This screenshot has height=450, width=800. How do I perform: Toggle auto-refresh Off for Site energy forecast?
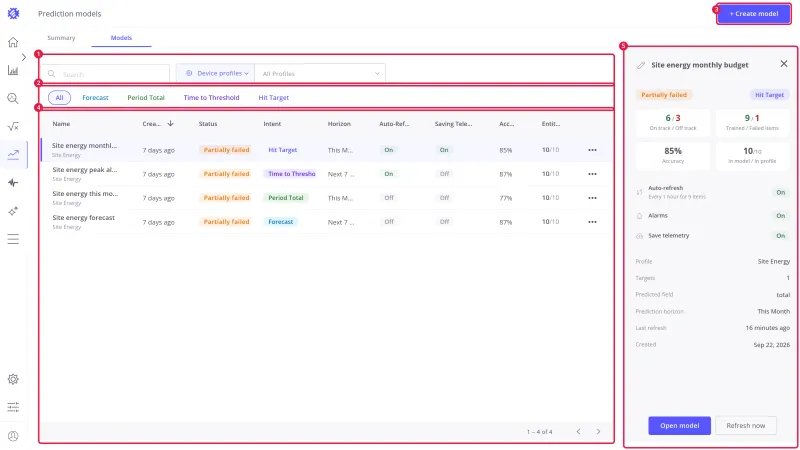point(389,222)
